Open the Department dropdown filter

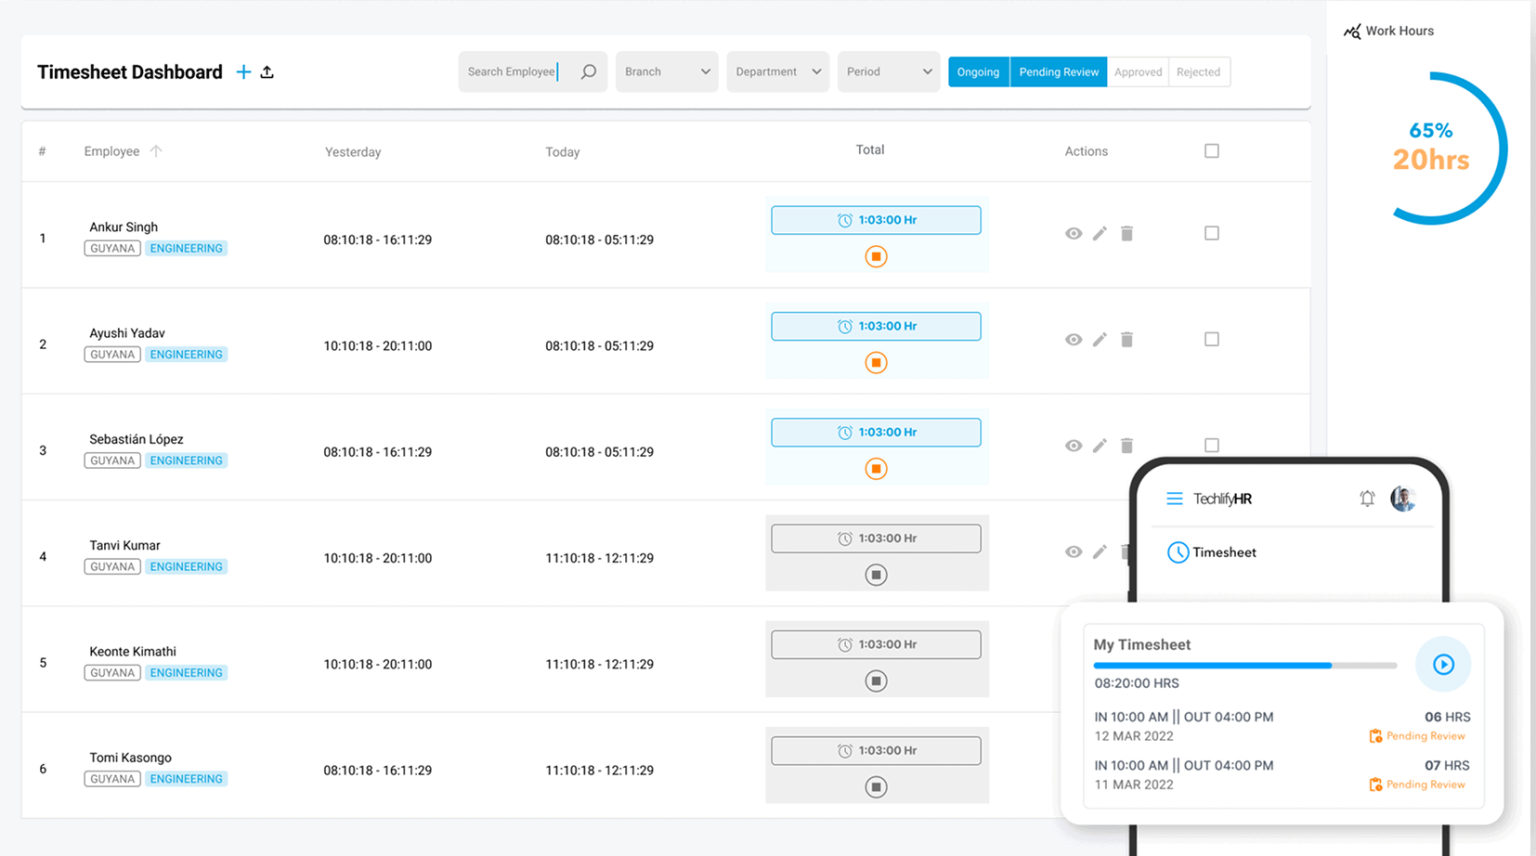point(778,72)
